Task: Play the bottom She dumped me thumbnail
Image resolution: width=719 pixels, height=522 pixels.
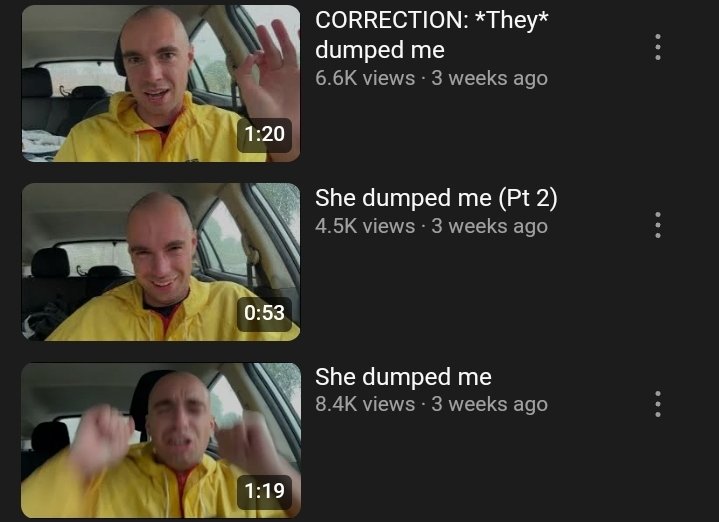Action: (x=161, y=440)
